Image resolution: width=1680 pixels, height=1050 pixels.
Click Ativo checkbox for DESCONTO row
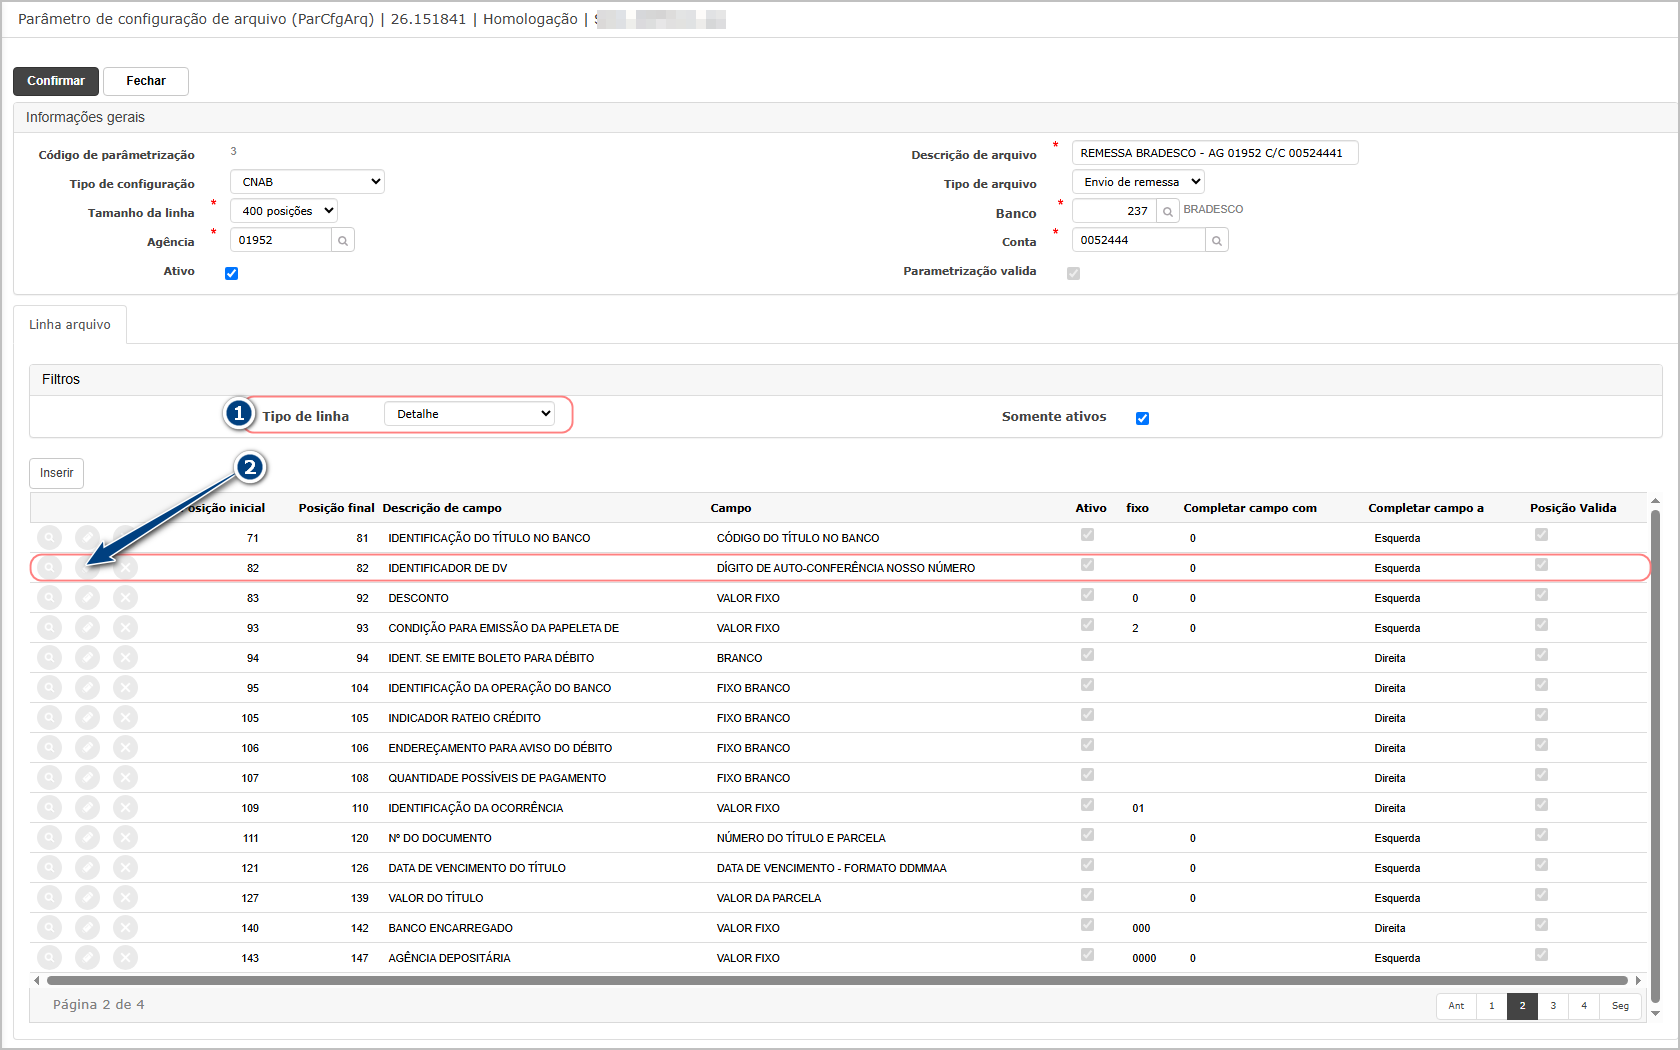[1087, 595]
